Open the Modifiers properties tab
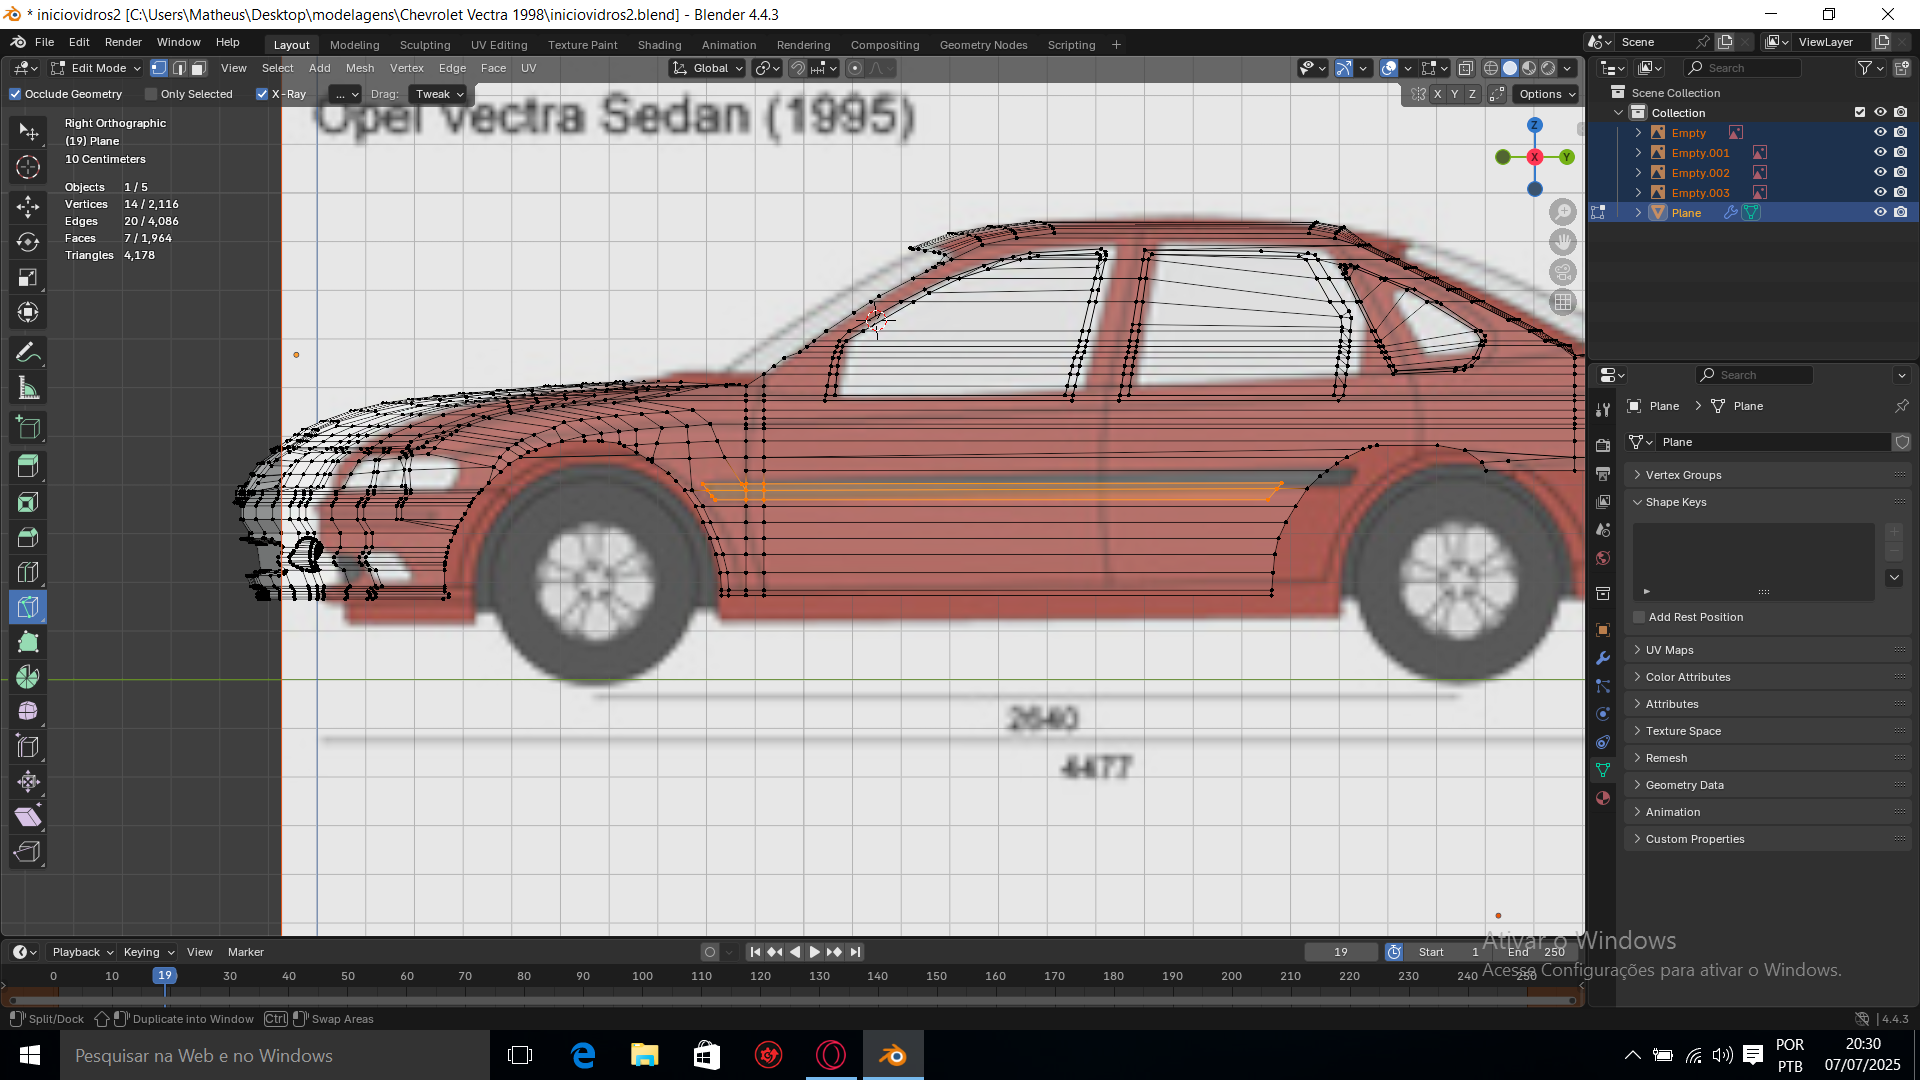 tap(1603, 658)
